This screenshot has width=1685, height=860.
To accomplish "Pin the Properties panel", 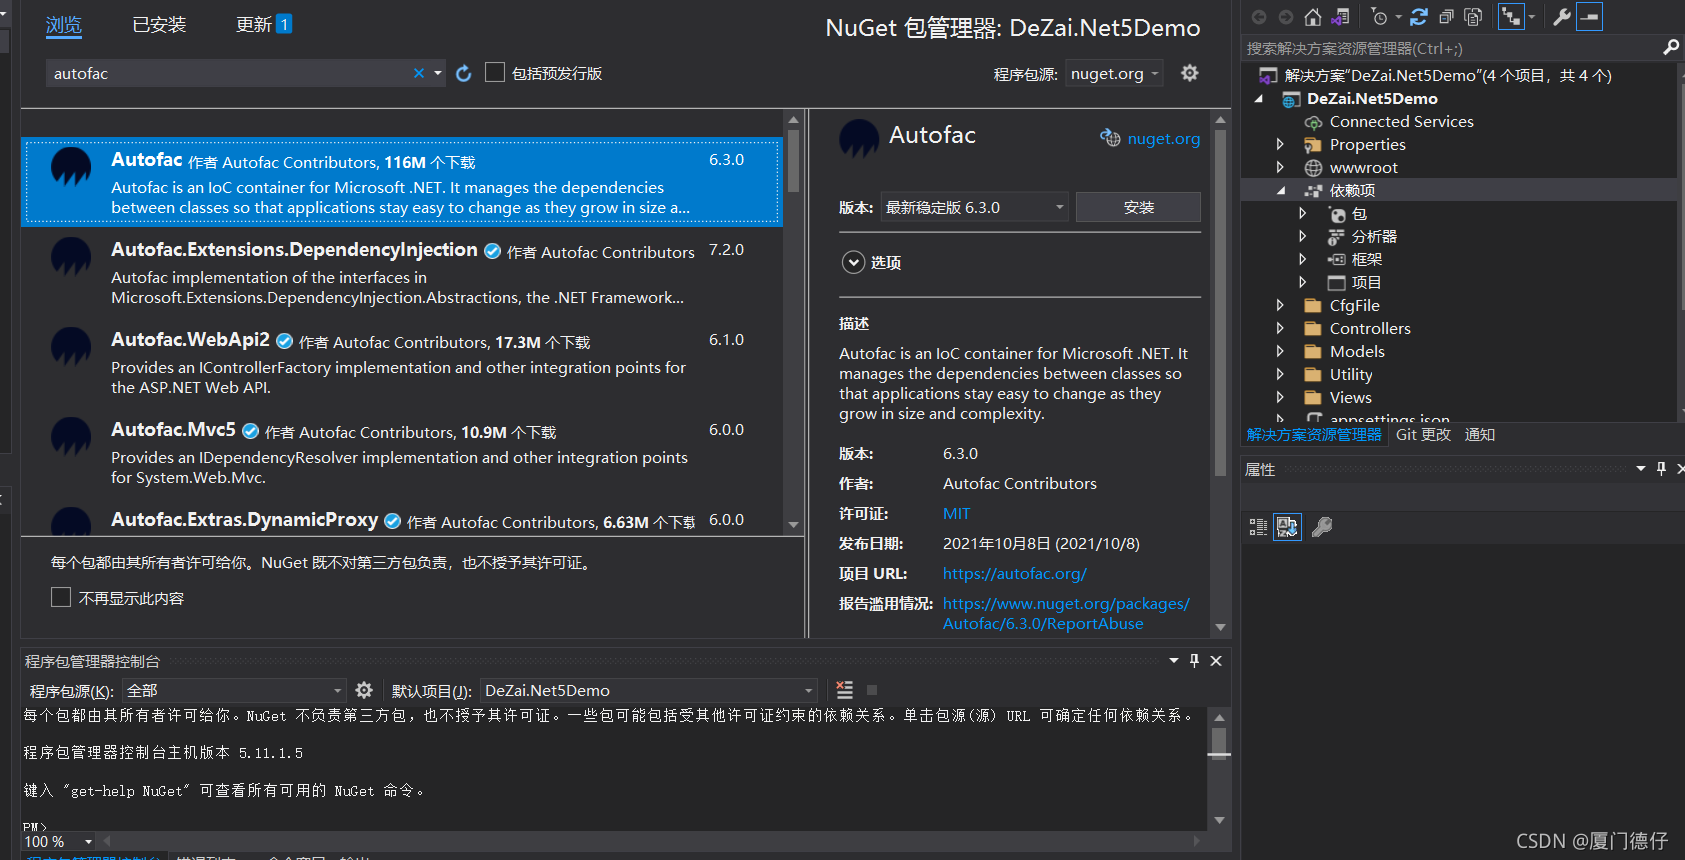I will [x=1661, y=469].
